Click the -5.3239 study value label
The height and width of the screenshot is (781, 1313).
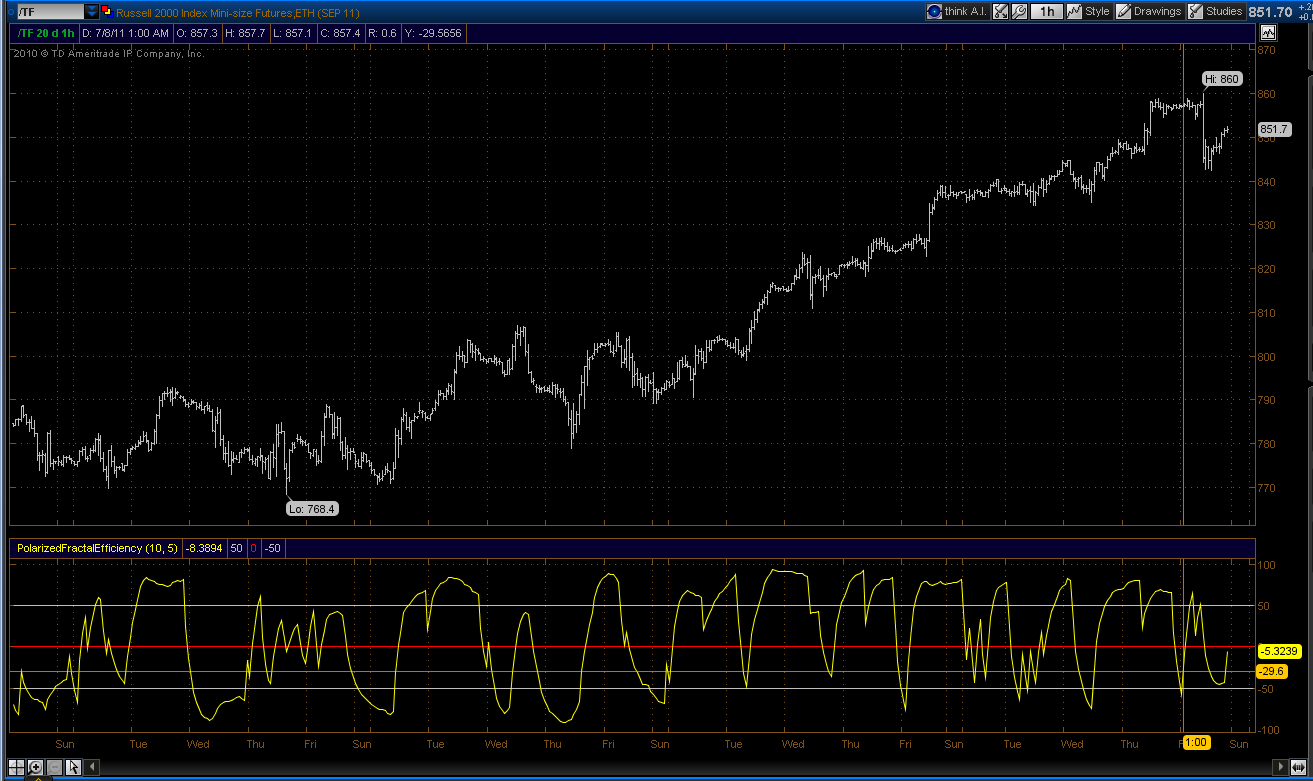click(x=1279, y=651)
